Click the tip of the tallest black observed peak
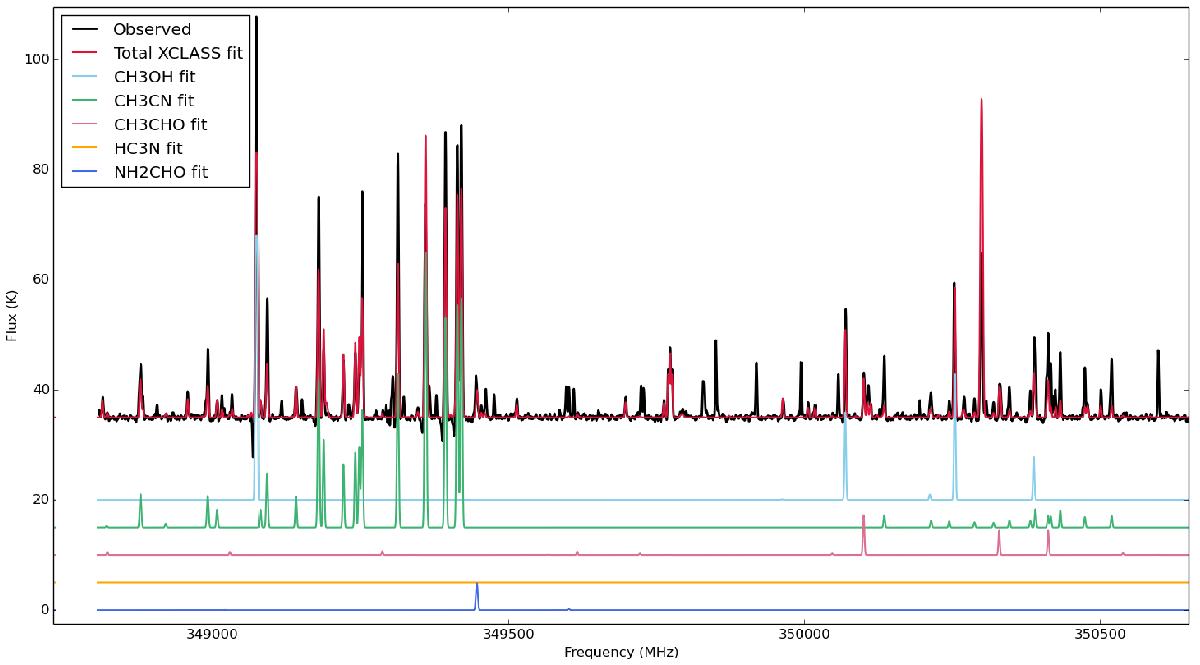Viewport: 1200px width, 665px height. point(256,18)
